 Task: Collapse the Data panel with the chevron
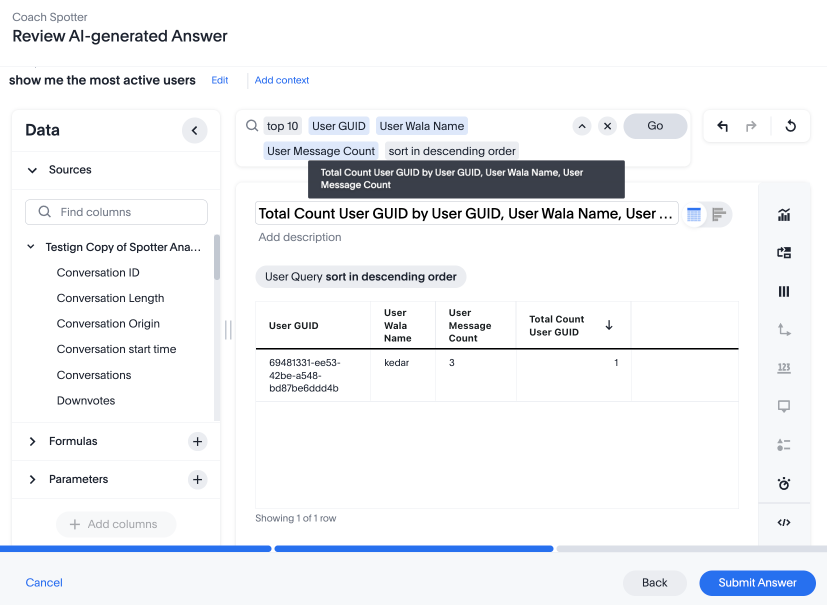(x=194, y=130)
